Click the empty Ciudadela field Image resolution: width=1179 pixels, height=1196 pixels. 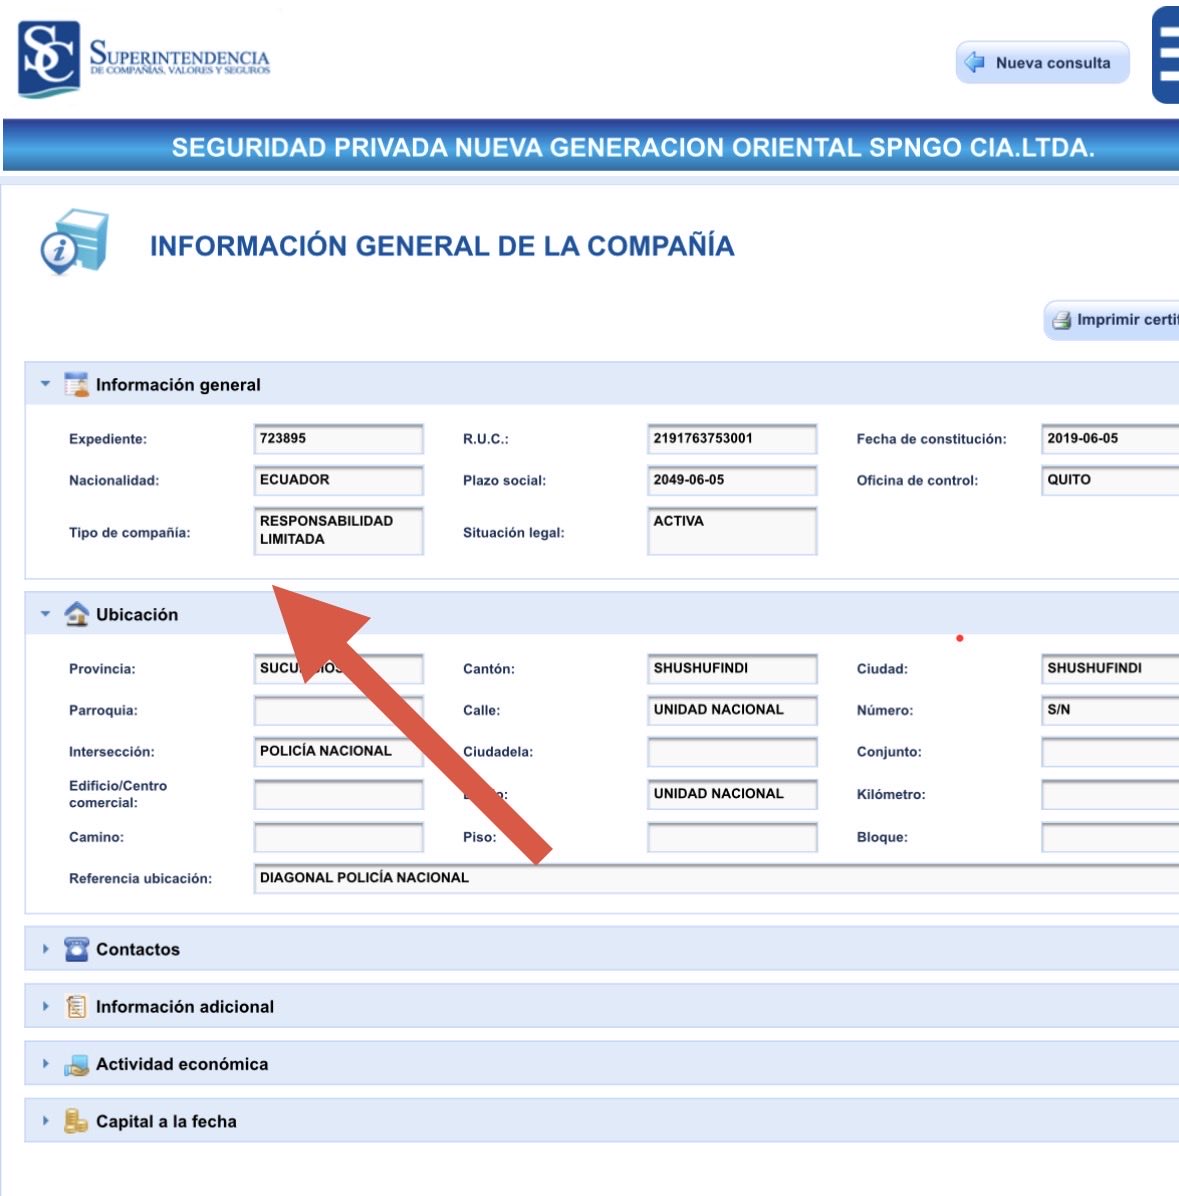pyautogui.click(x=732, y=751)
